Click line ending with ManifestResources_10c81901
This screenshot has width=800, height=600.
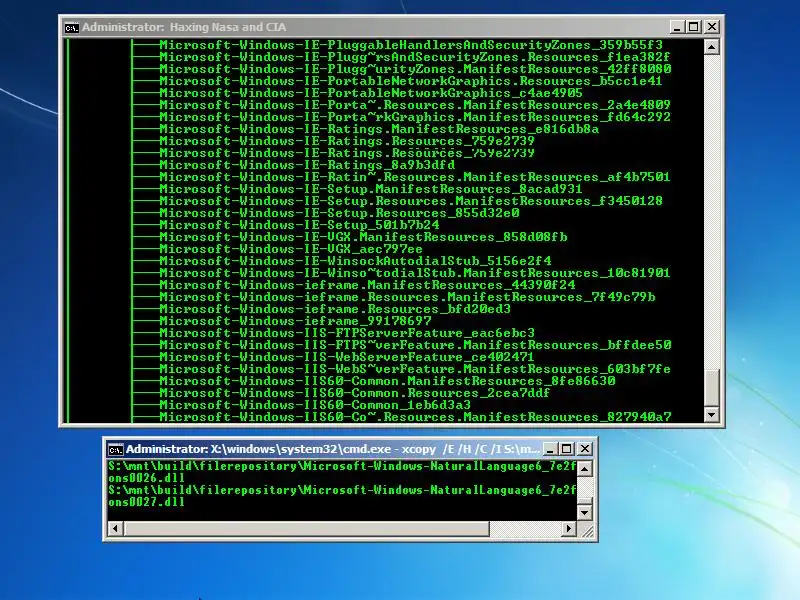tap(415, 273)
